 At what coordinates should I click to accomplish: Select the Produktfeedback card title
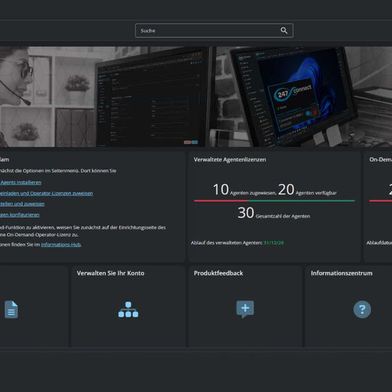point(218,273)
